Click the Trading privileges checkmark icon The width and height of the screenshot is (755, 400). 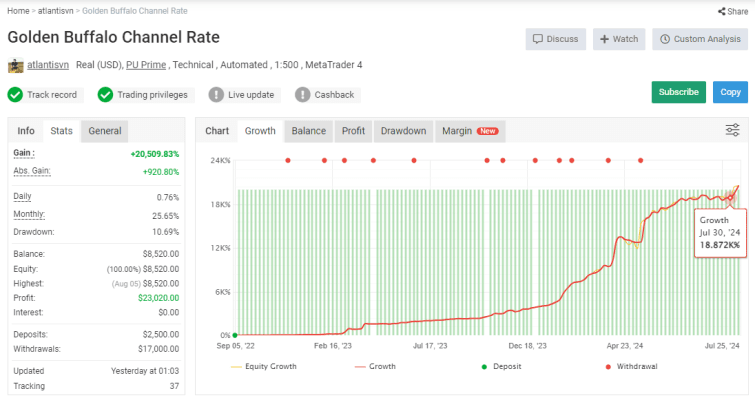click(x=105, y=95)
